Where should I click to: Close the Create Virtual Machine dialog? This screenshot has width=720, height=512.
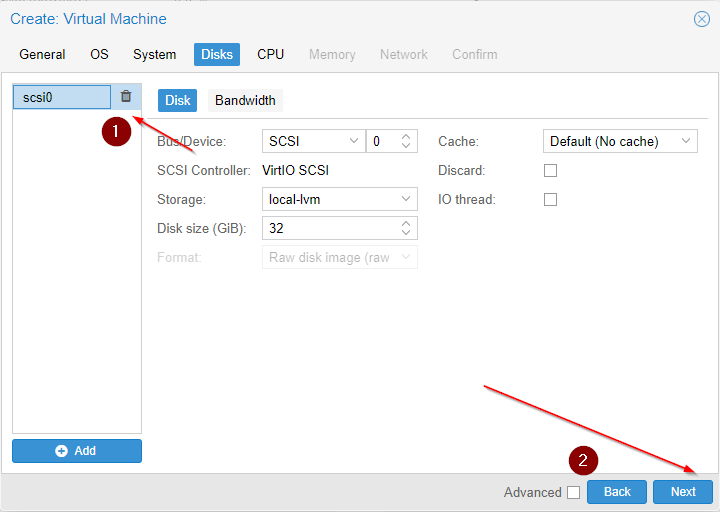[701, 19]
